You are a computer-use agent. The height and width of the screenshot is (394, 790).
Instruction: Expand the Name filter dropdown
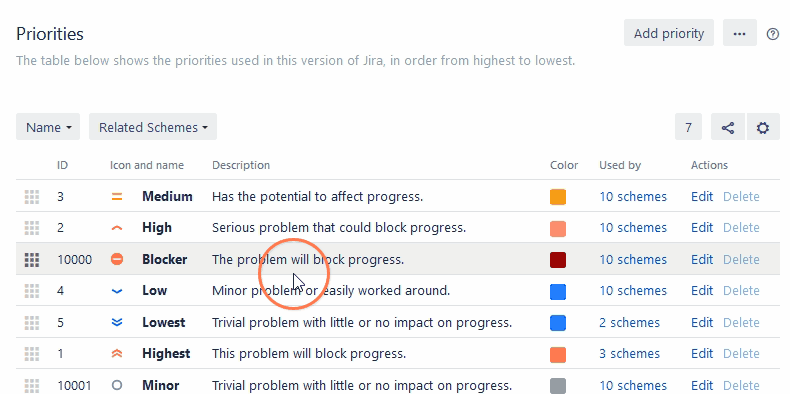click(48, 127)
